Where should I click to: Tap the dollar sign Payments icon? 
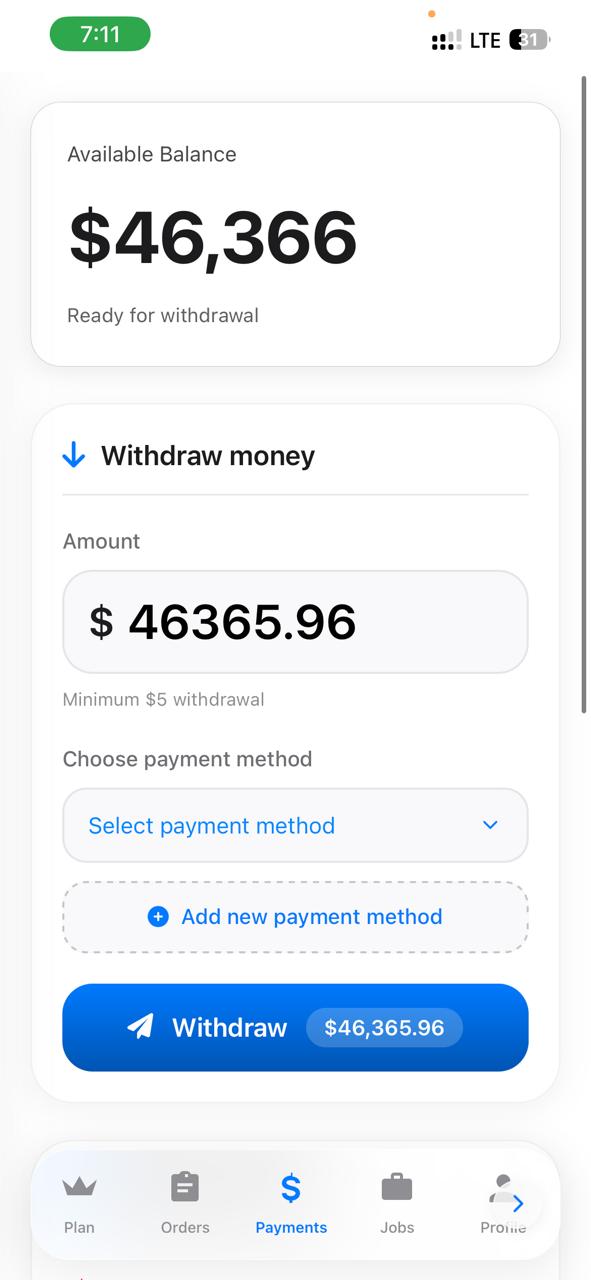(290, 1188)
